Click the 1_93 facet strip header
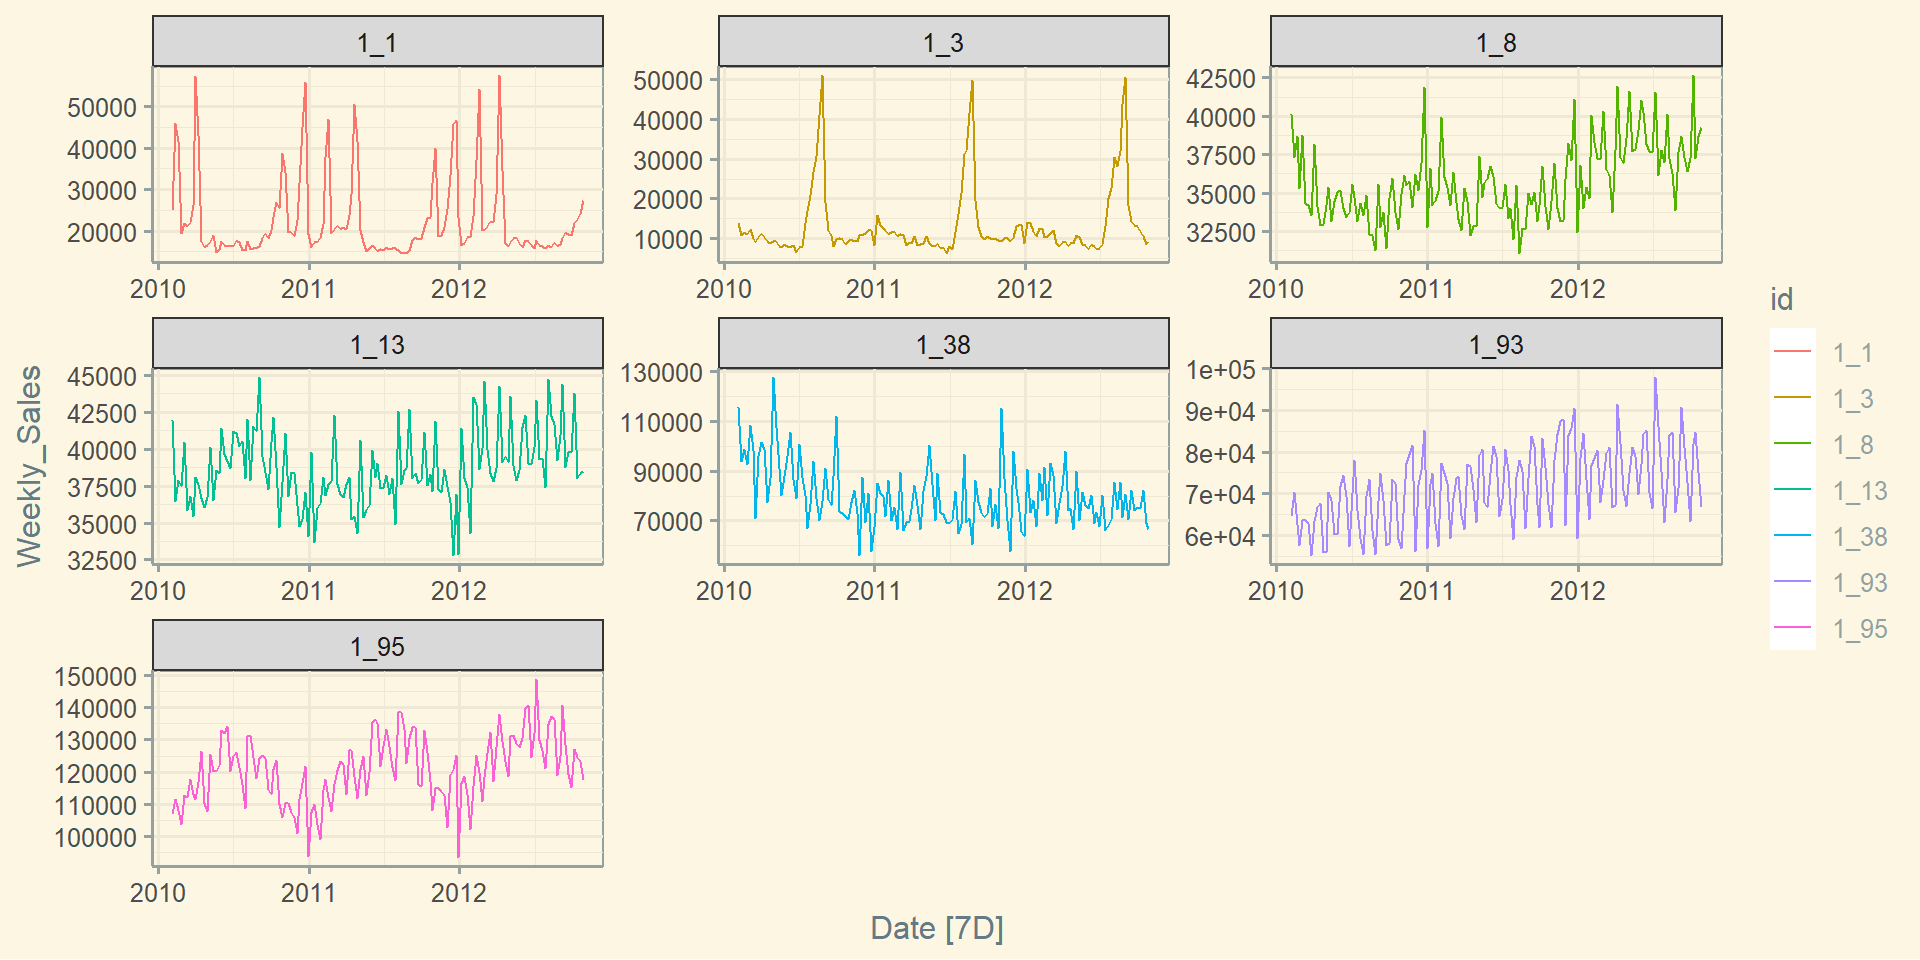The width and height of the screenshot is (1920, 960). click(x=1496, y=344)
